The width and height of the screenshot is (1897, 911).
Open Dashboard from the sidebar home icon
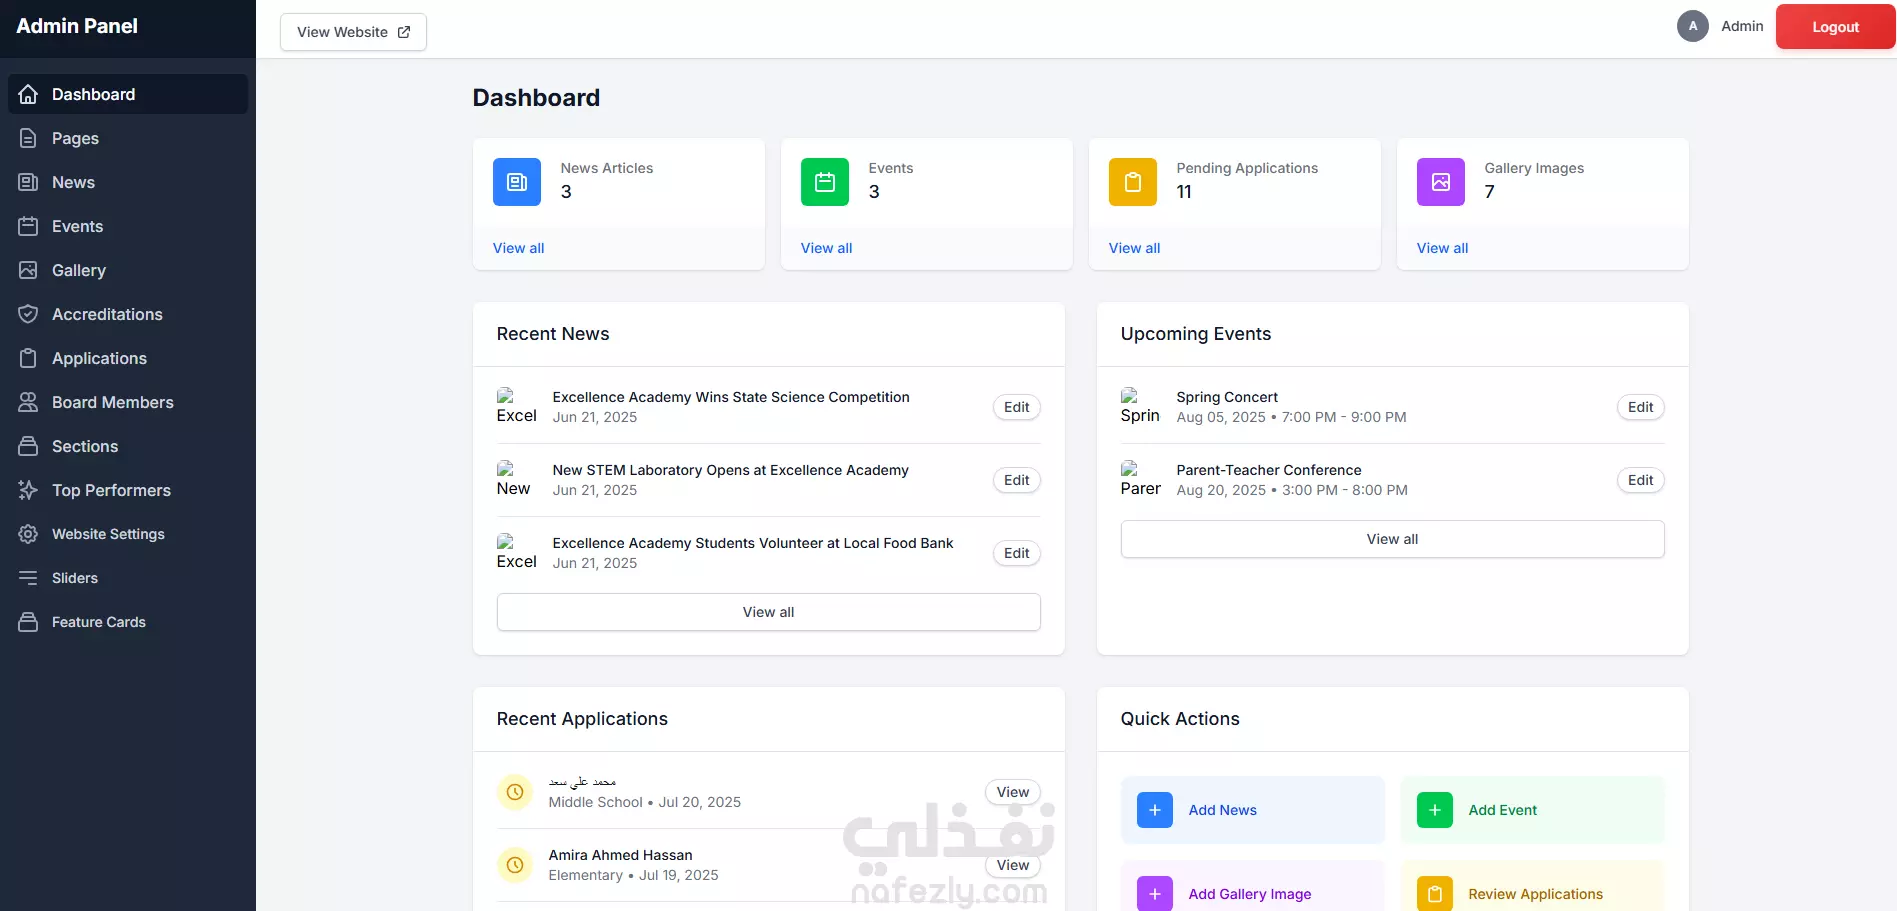pyautogui.click(x=28, y=94)
